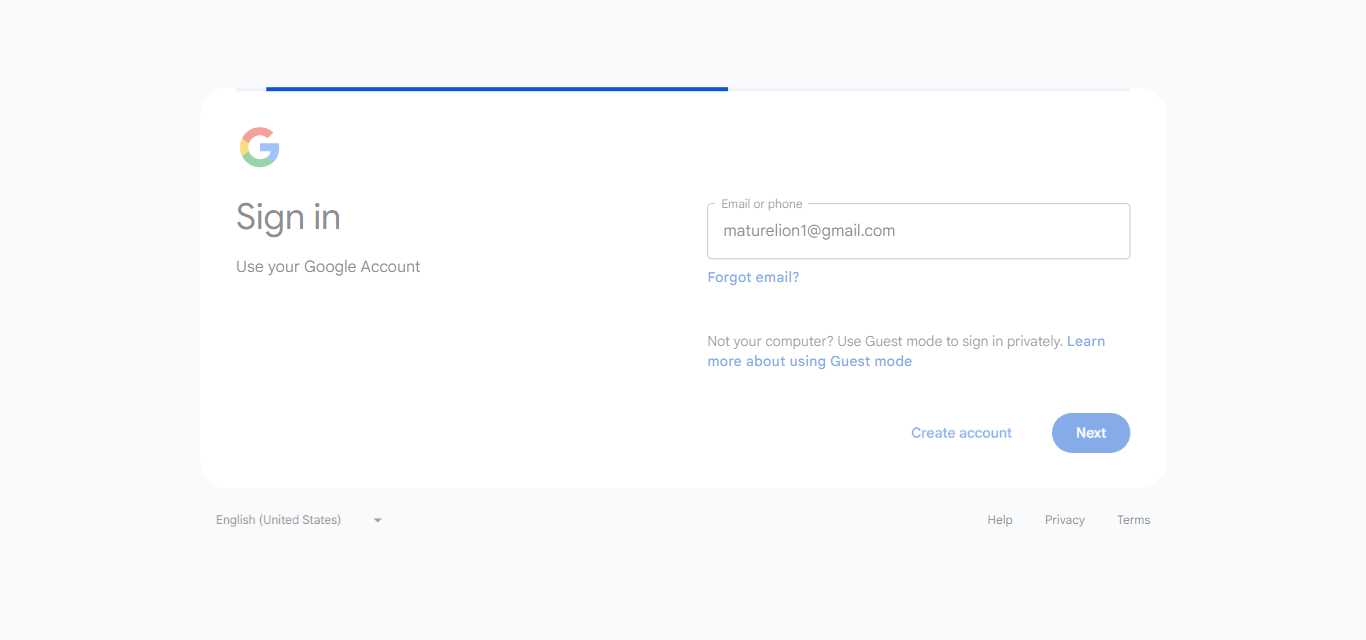This screenshot has width=1366, height=640.
Task: Open the Privacy link in the footer
Action: [1065, 520]
